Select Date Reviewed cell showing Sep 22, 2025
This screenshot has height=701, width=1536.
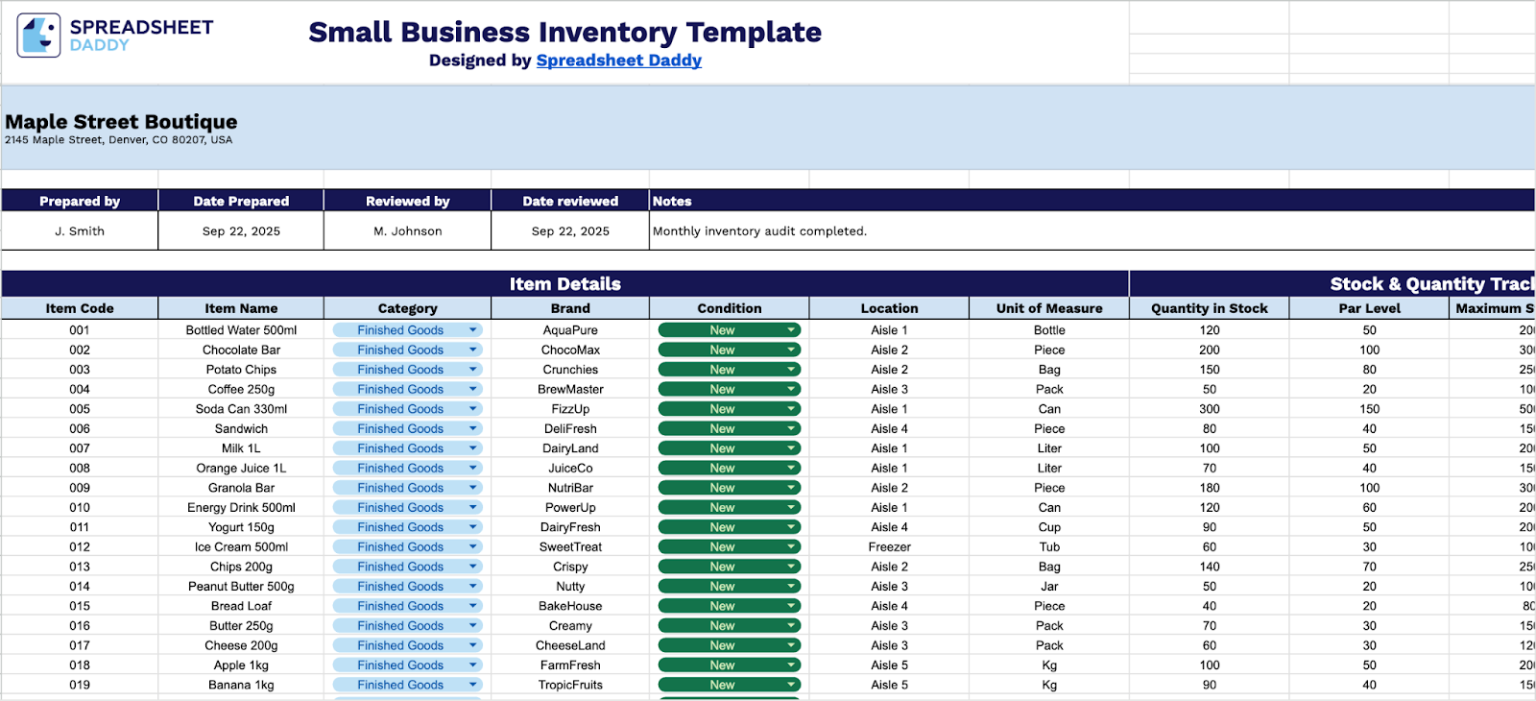coord(570,231)
